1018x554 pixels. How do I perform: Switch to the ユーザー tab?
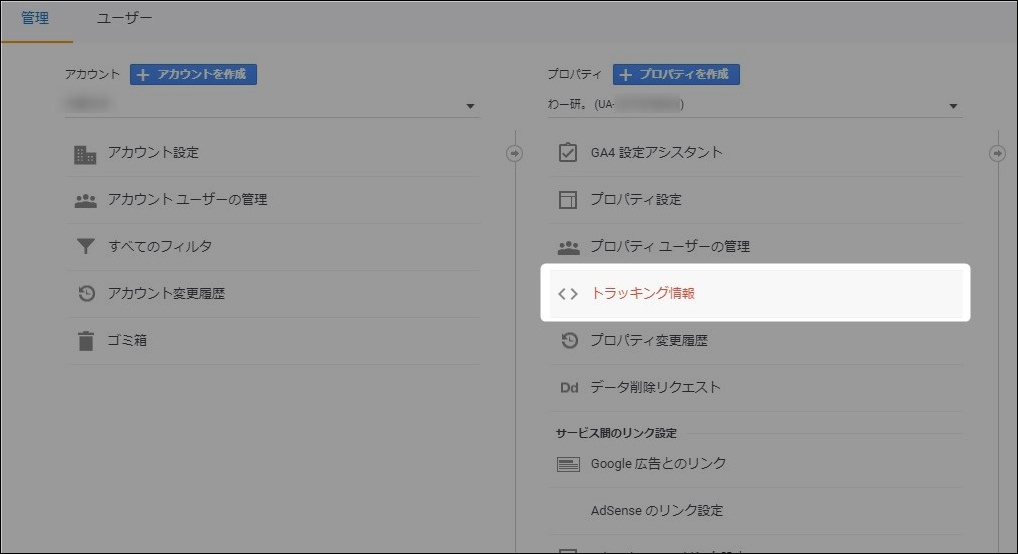tap(125, 19)
